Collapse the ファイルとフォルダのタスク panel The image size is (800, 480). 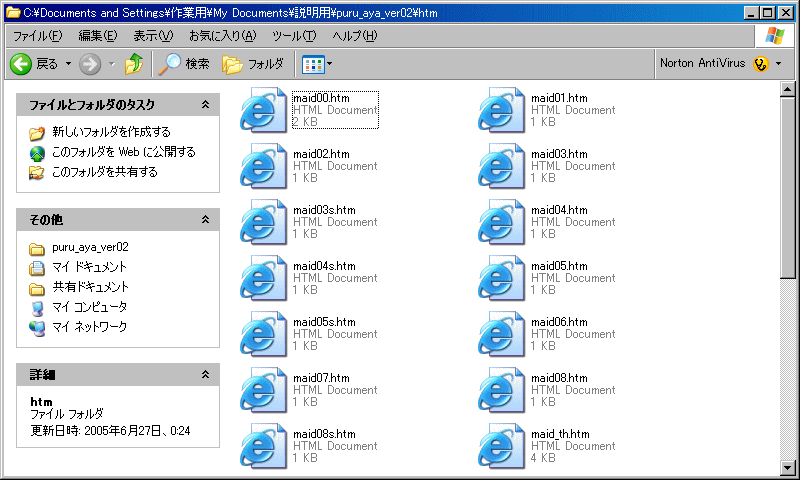point(205,105)
